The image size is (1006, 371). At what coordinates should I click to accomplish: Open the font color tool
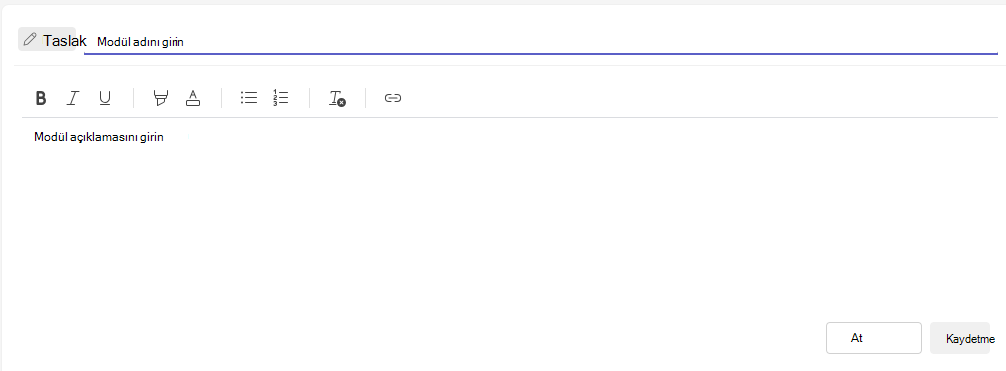tap(192, 98)
